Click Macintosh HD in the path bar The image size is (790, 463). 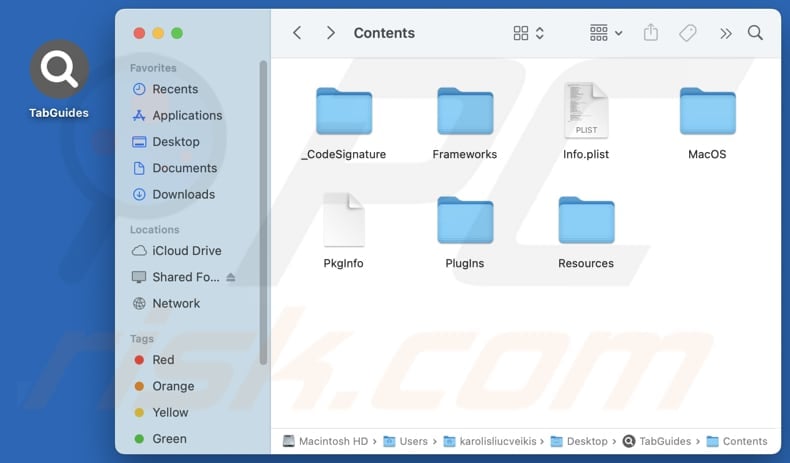(x=325, y=441)
